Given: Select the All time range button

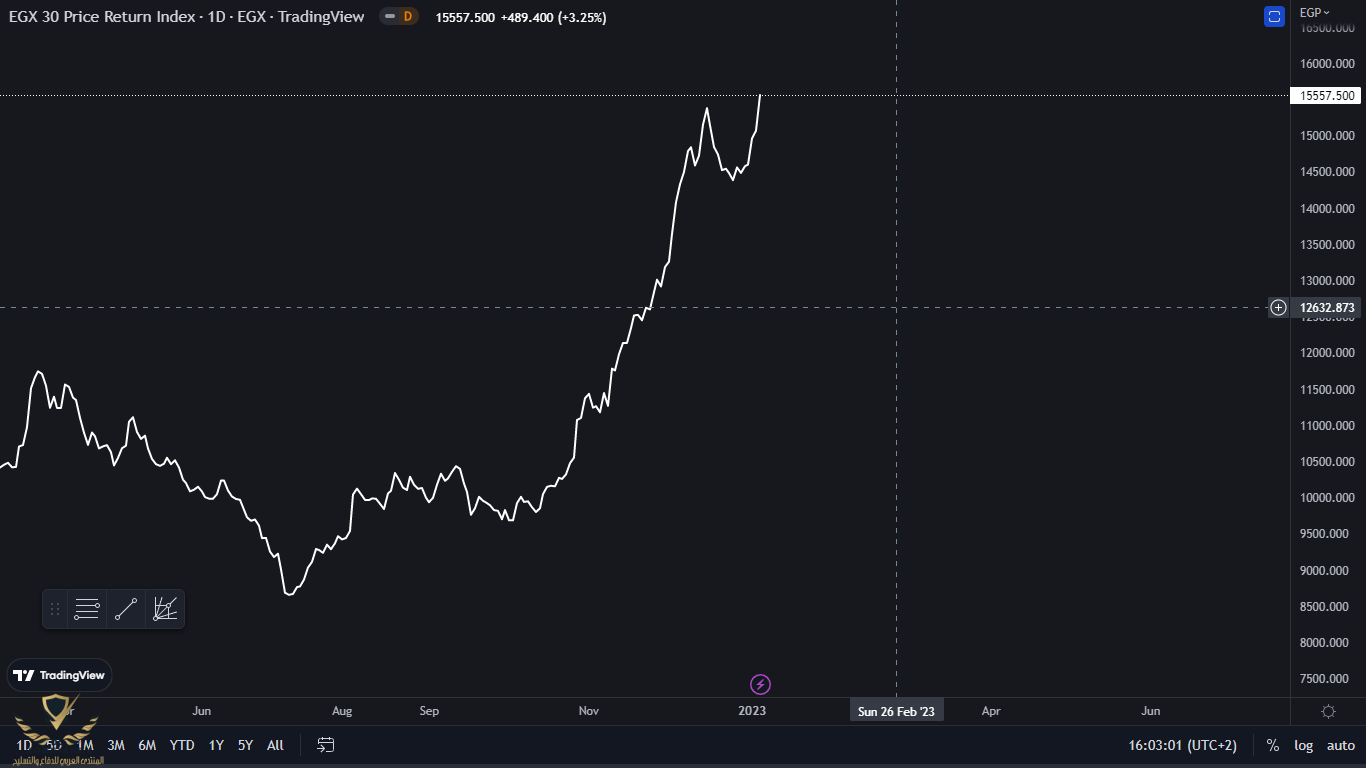Looking at the screenshot, I should click(x=275, y=745).
